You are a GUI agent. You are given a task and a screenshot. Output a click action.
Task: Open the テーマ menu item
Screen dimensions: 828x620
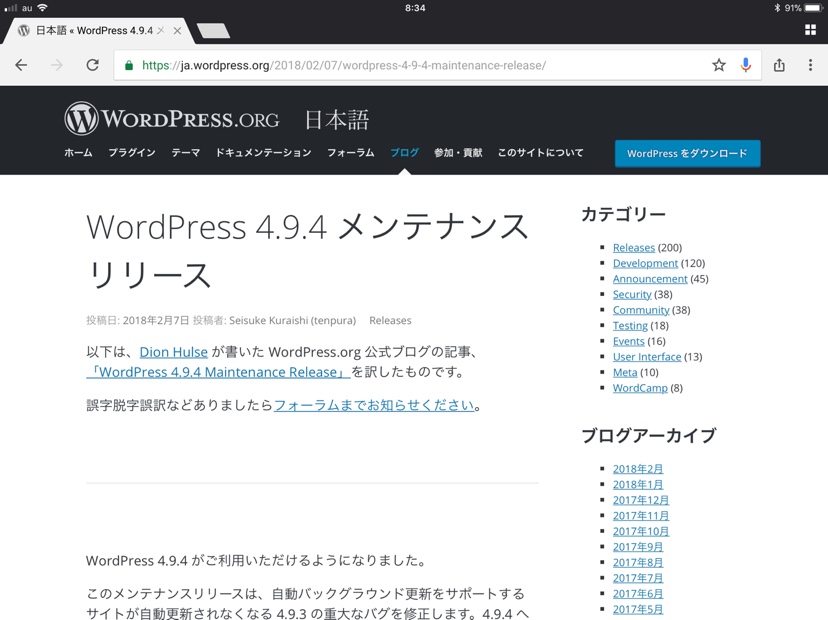pyautogui.click(x=186, y=153)
